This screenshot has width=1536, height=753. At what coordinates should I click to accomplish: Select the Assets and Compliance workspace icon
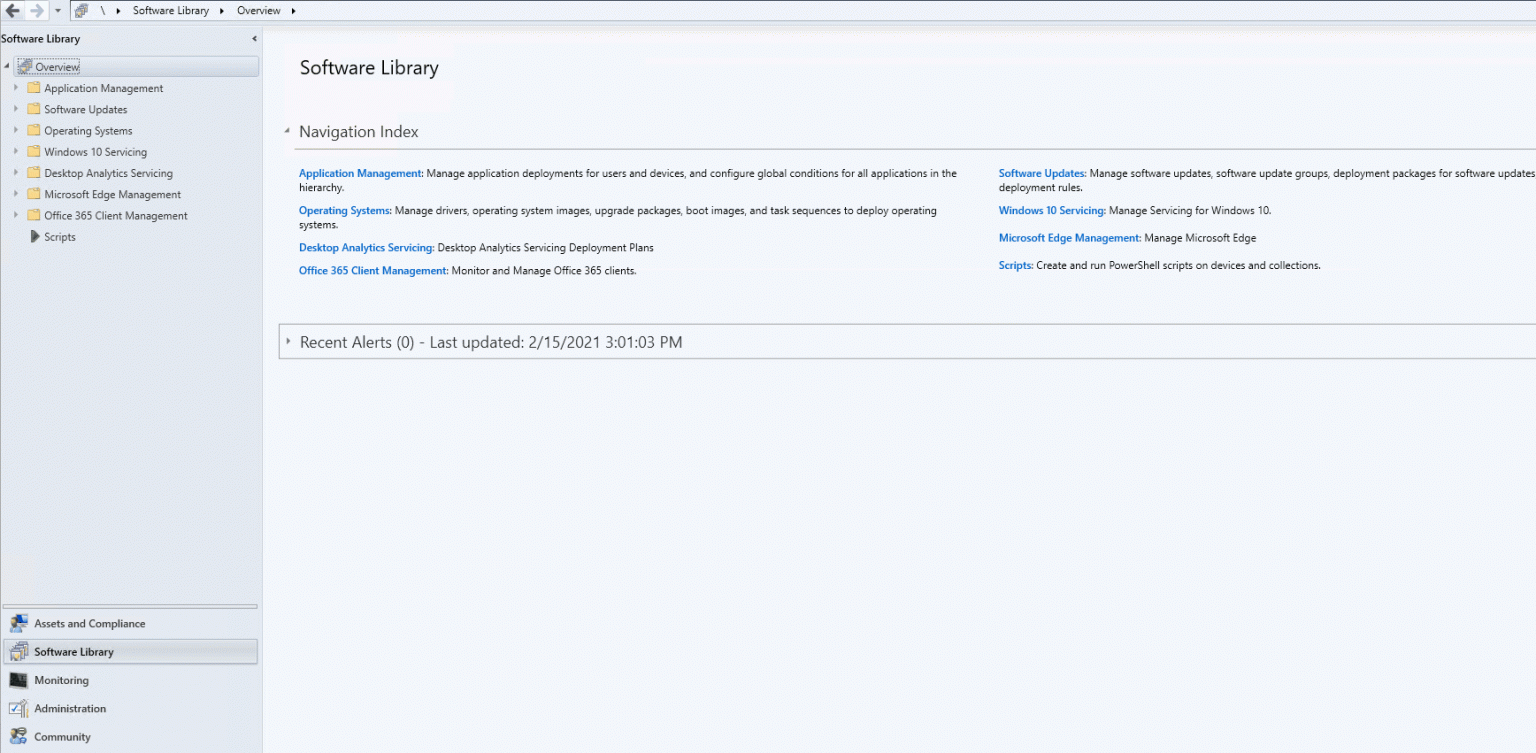point(20,622)
